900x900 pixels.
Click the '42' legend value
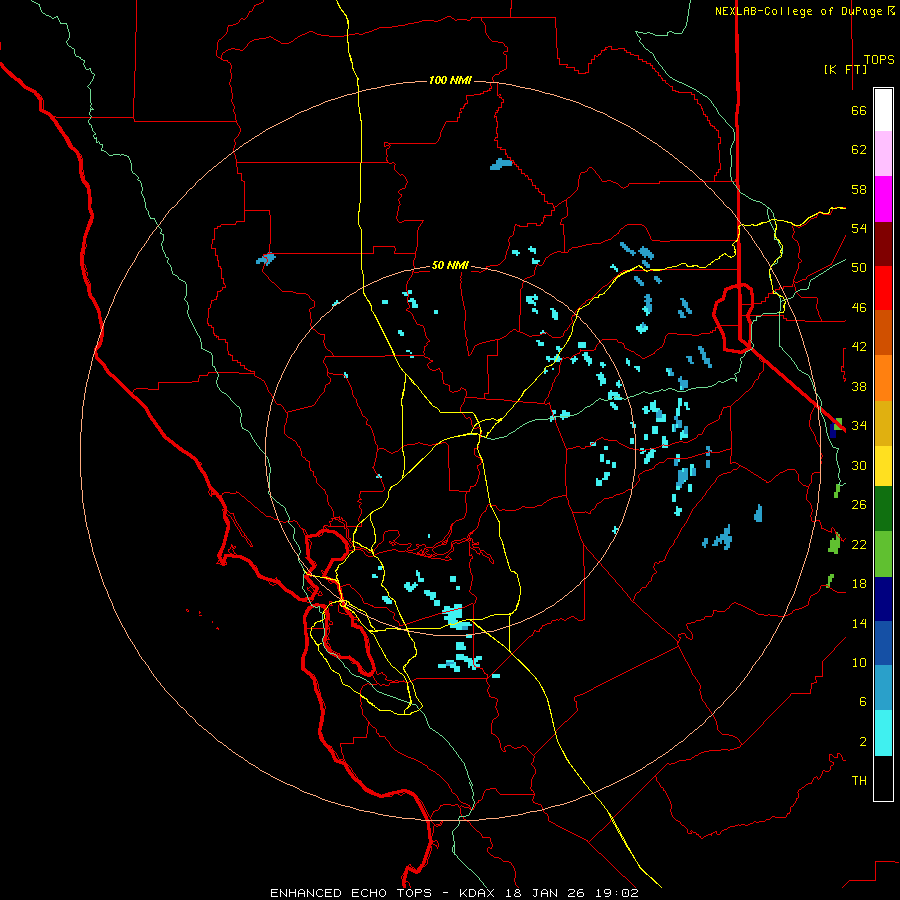click(859, 347)
